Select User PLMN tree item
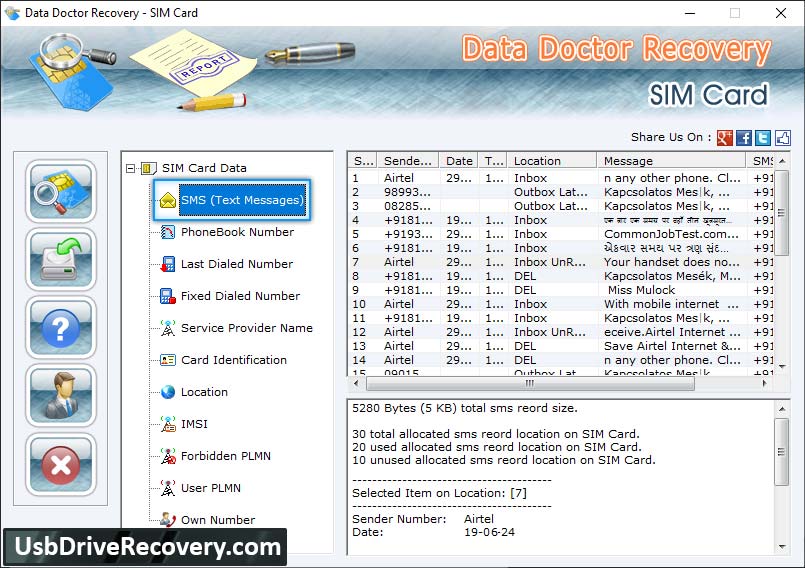805x568 pixels. point(210,488)
